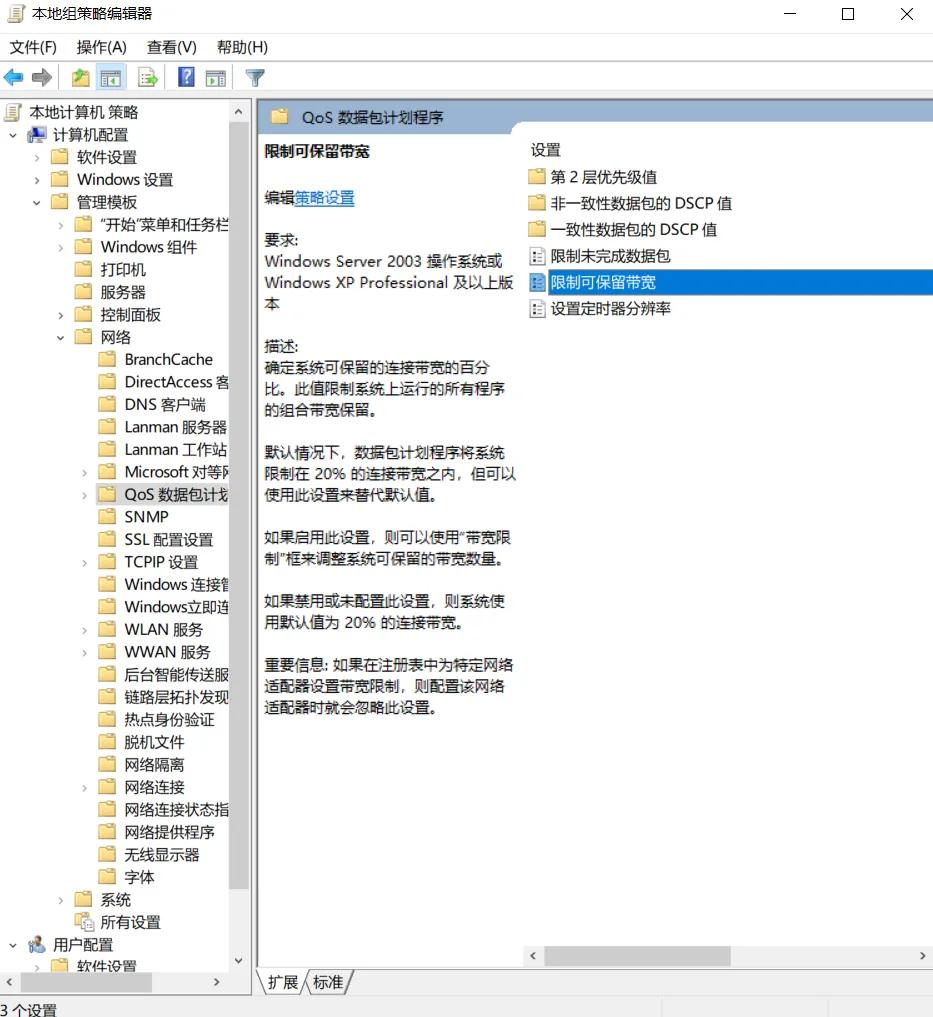Switch to the 标准 tab
This screenshot has width=933, height=1017.
point(328,983)
